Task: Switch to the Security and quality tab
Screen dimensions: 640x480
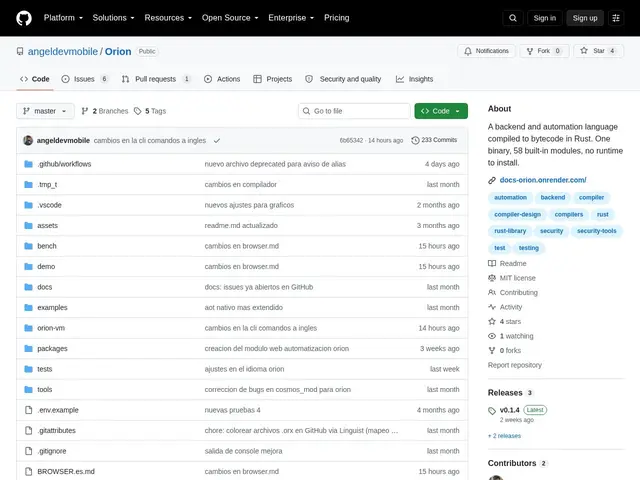Action: [343, 79]
